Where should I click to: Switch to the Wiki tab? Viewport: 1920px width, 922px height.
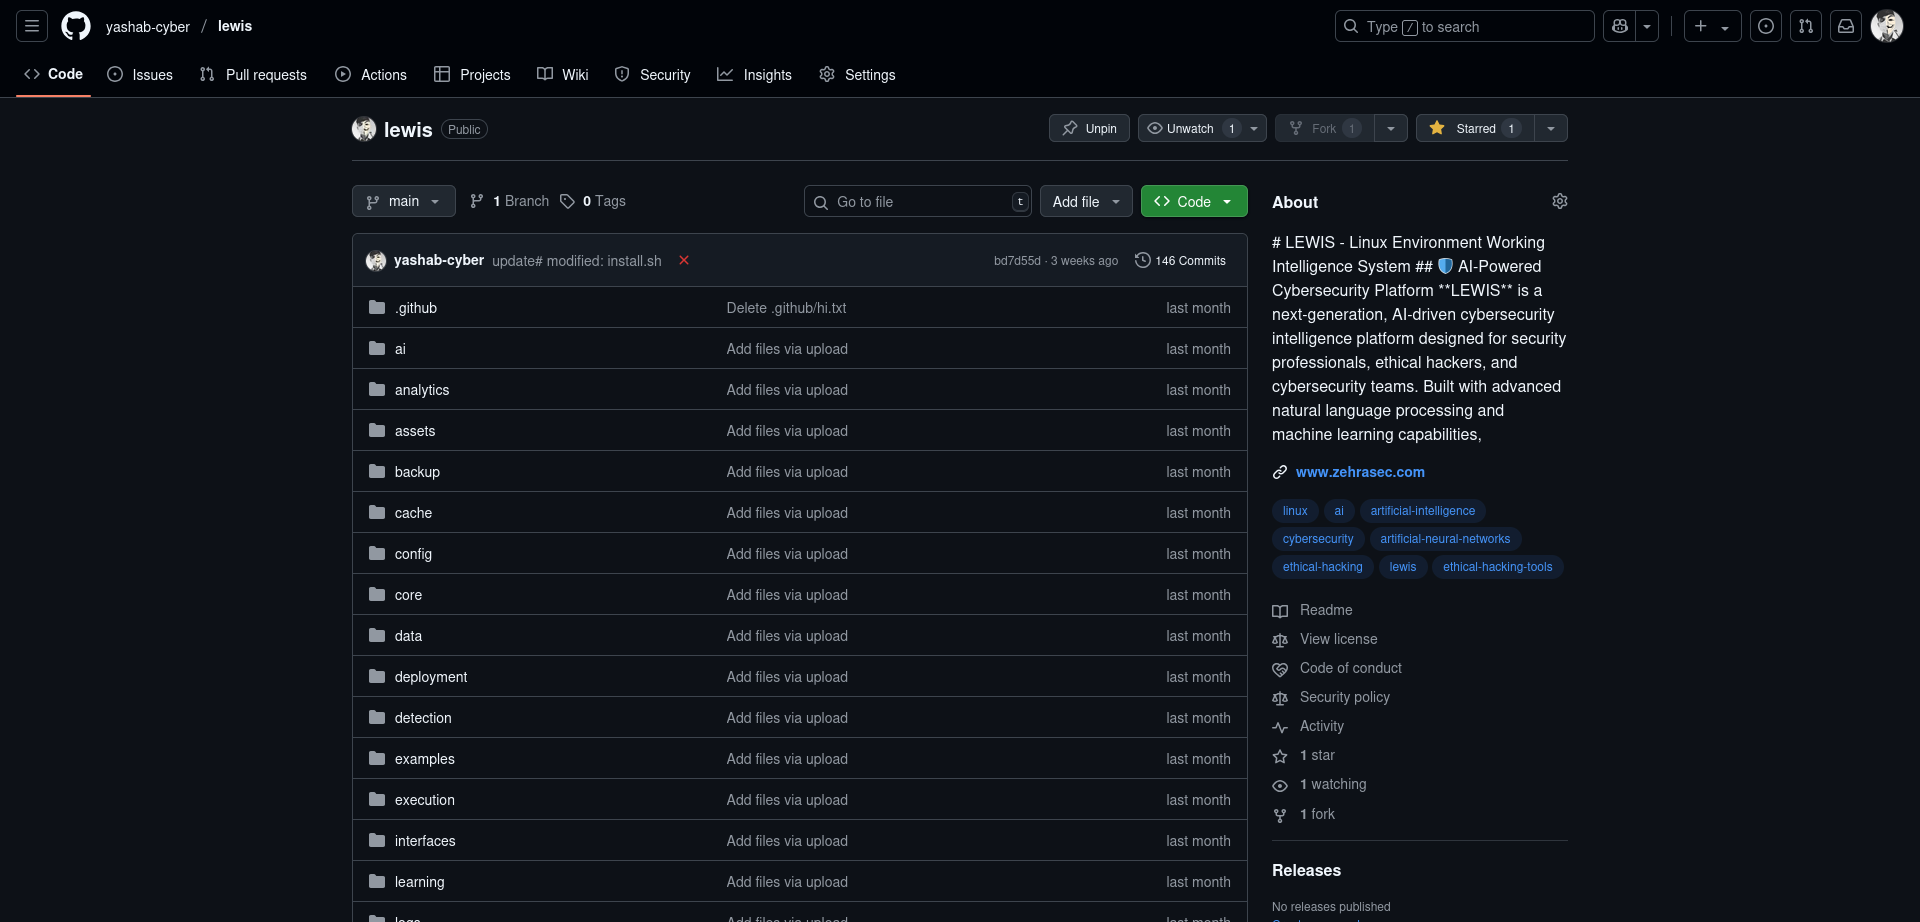(x=563, y=75)
